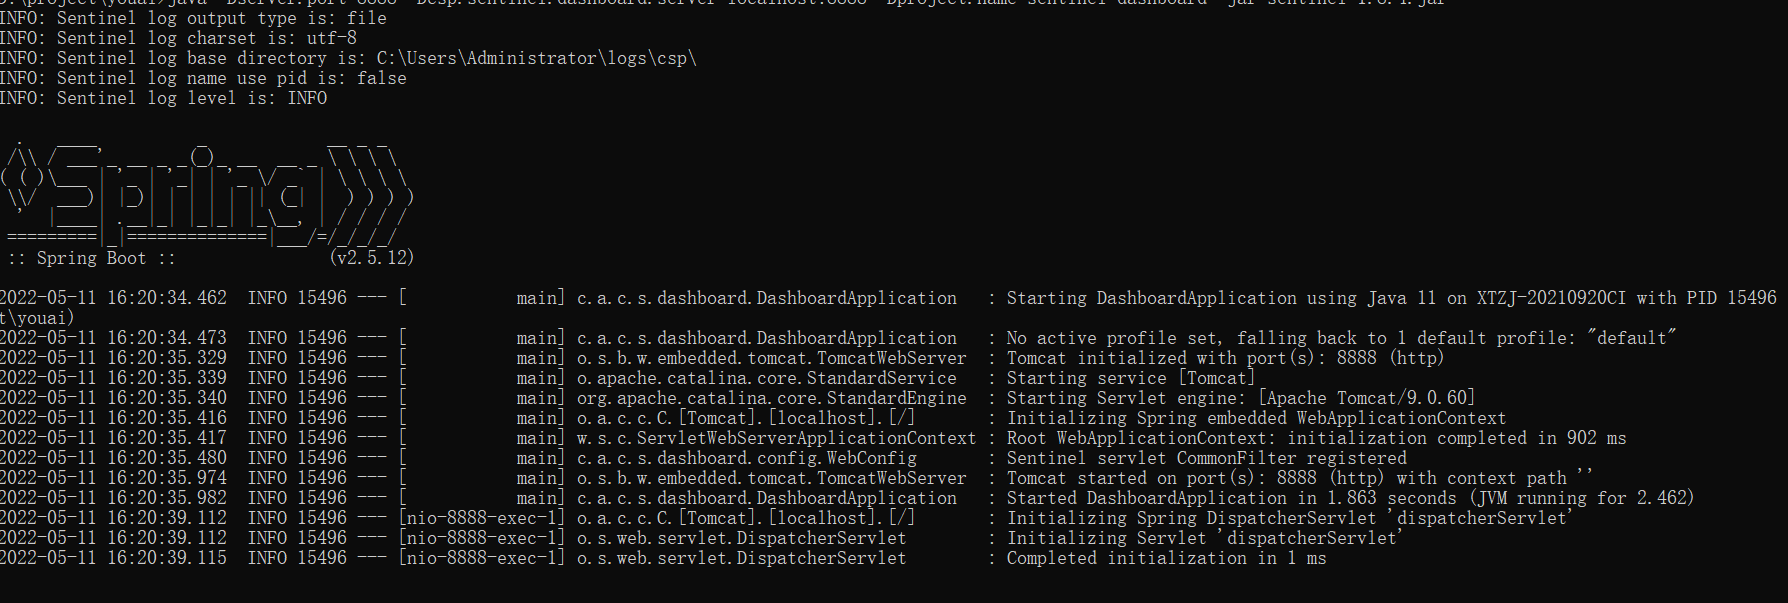
Task: Click the "Sentinel log output type is: file" line
Action: click(193, 18)
